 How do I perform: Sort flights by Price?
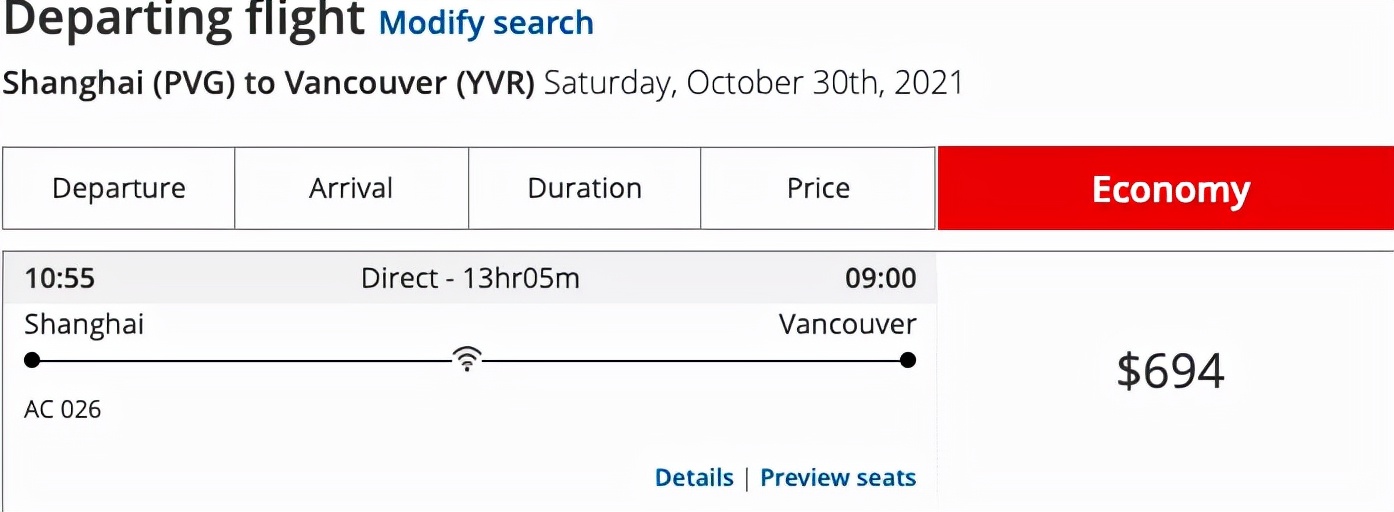818,189
